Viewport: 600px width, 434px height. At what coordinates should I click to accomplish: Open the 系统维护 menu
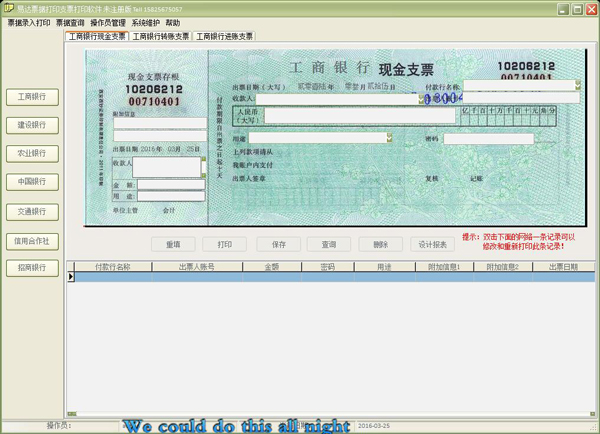[x=145, y=23]
